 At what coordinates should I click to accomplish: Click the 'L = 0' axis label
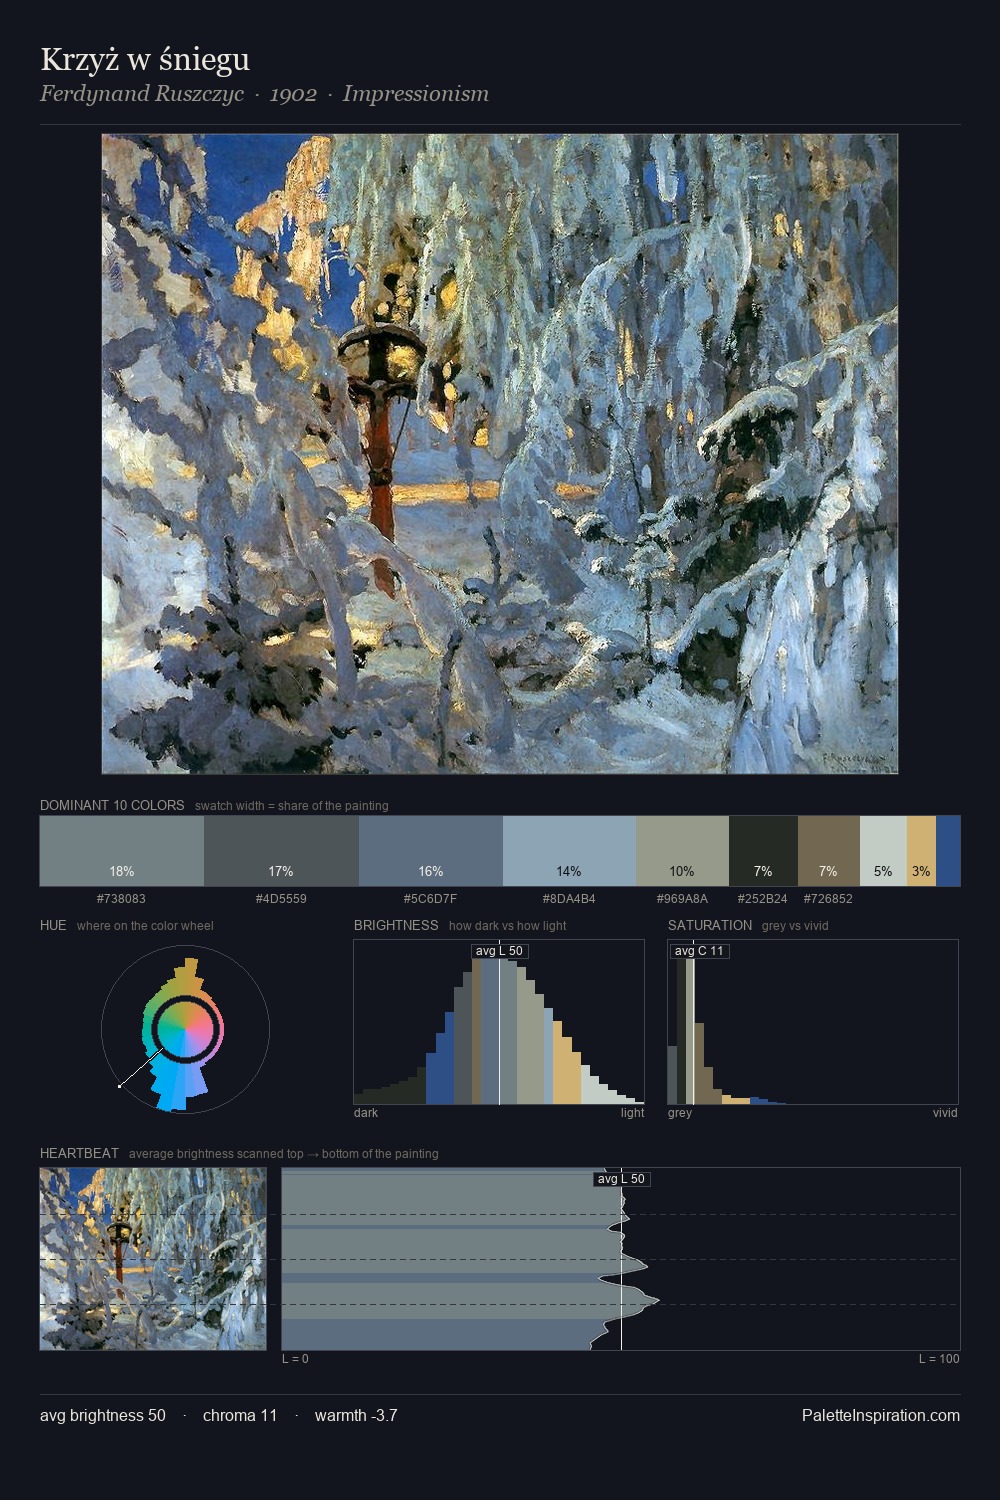295,1358
